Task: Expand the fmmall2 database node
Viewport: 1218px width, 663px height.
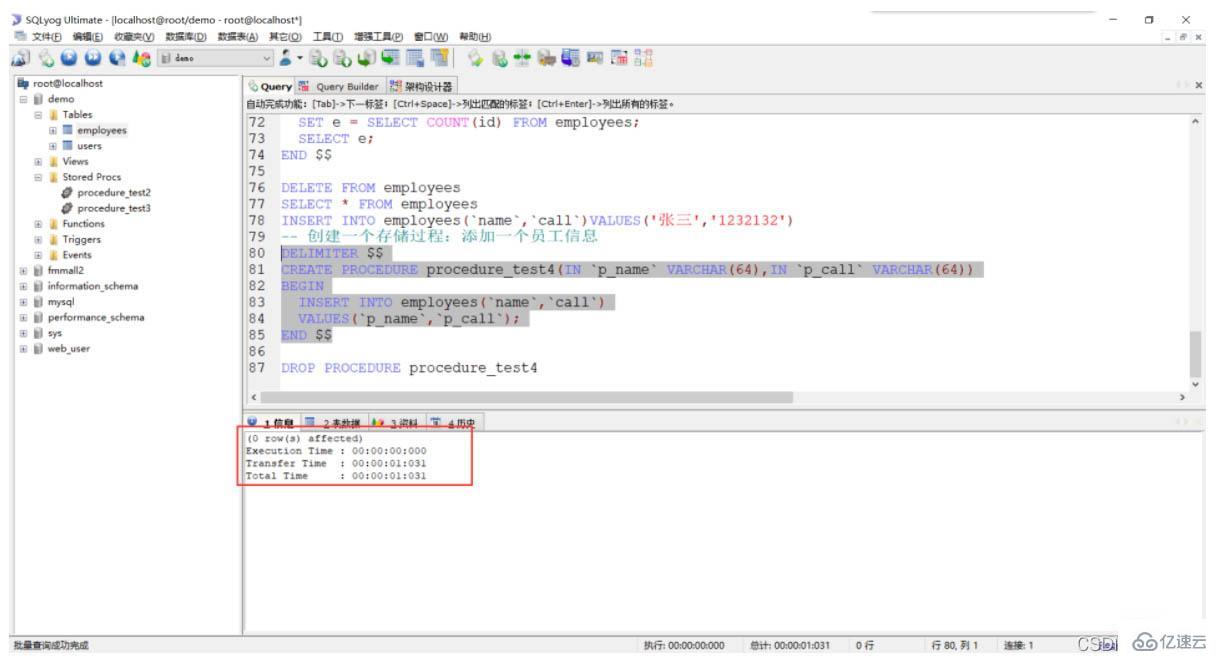Action: 22,270
